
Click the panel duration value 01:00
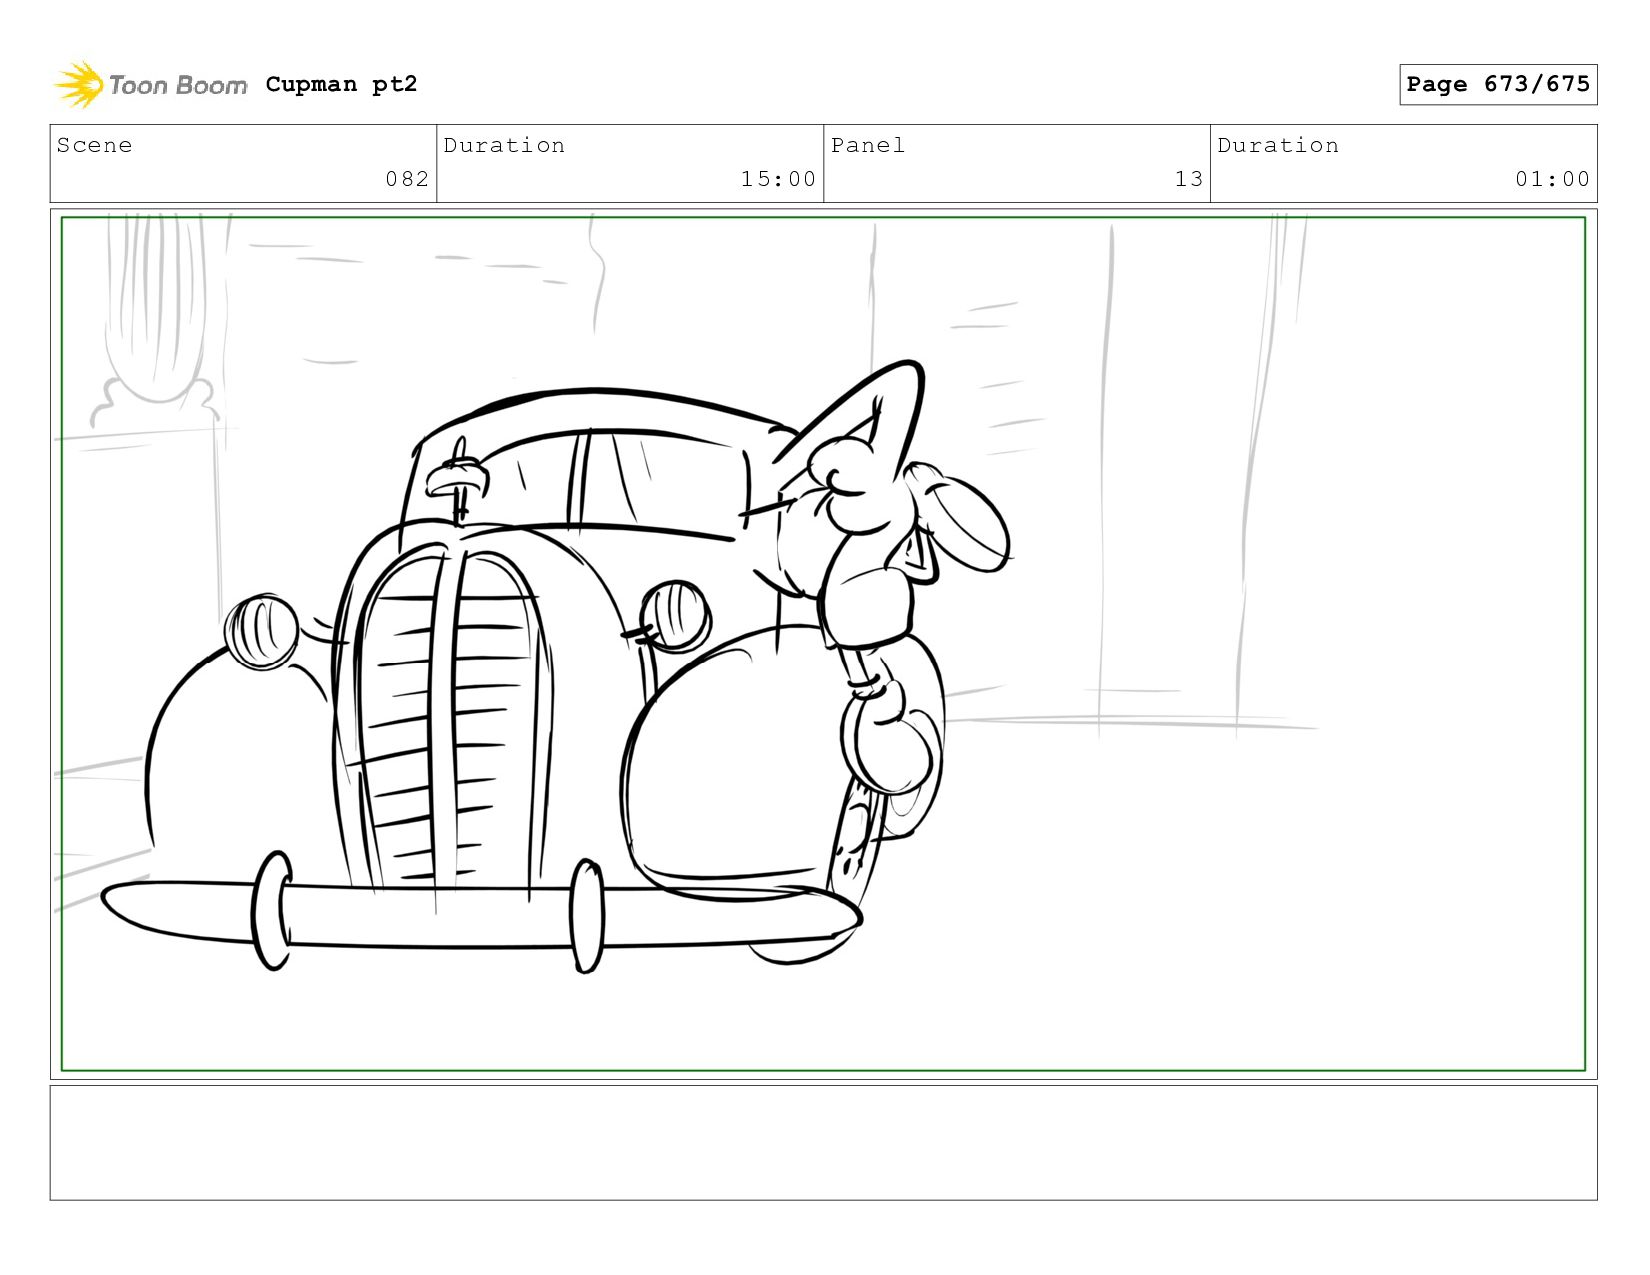coord(1551,179)
